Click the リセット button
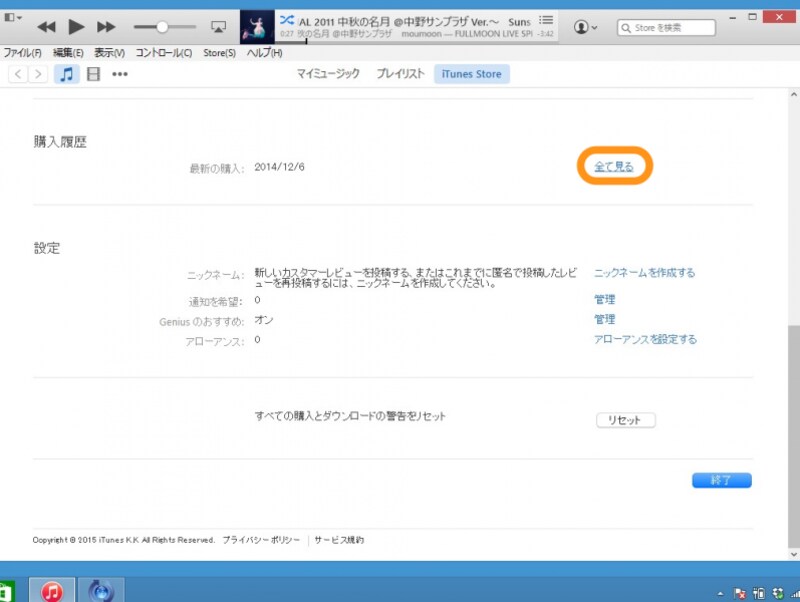The height and width of the screenshot is (602, 800). (626, 420)
